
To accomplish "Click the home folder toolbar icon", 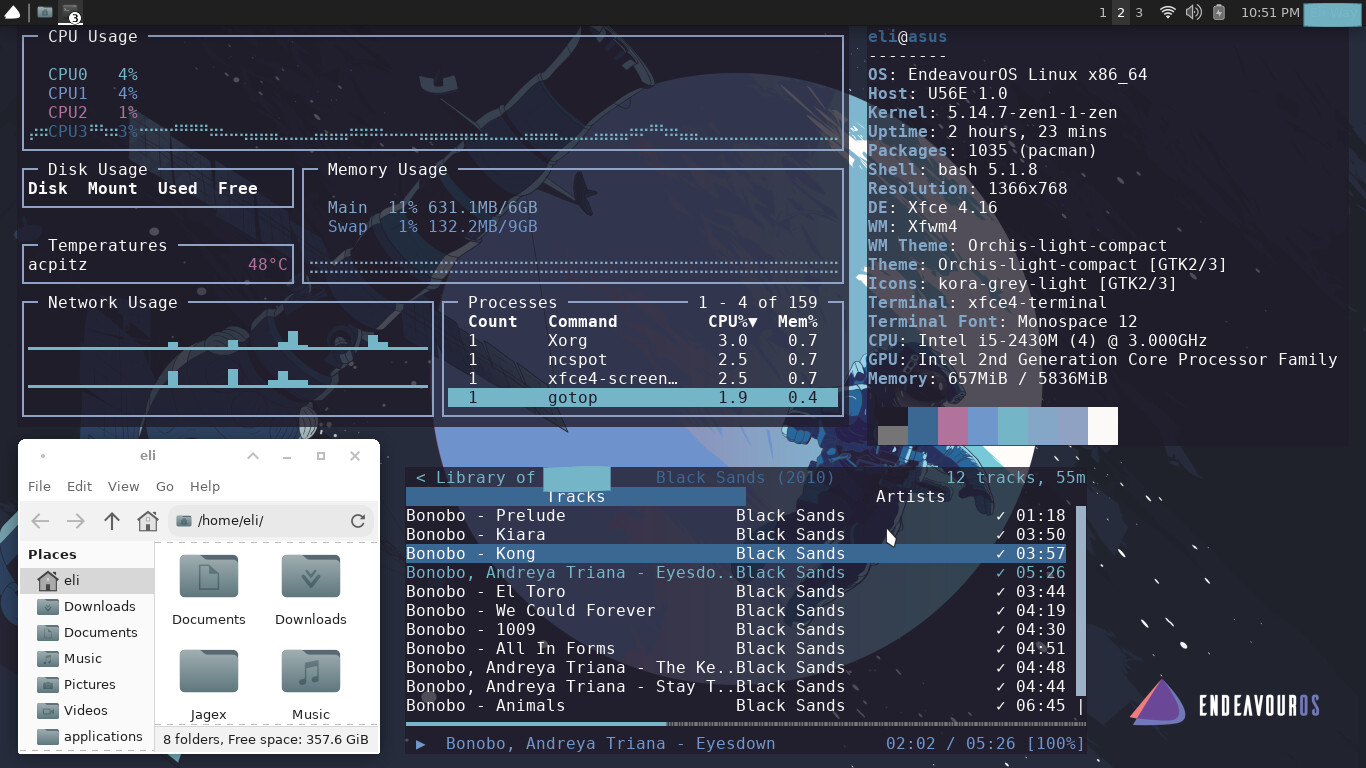I will [148, 520].
